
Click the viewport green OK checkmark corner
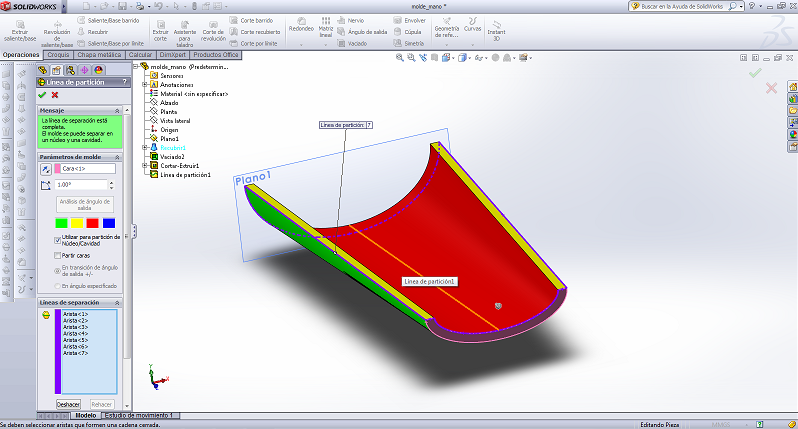click(x=755, y=73)
